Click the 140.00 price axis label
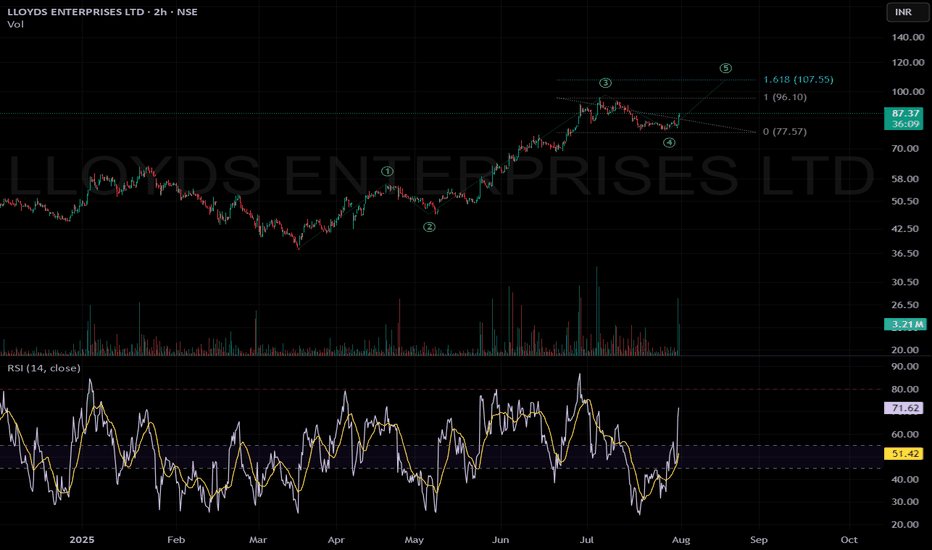The height and width of the screenshot is (550, 932). (908, 37)
